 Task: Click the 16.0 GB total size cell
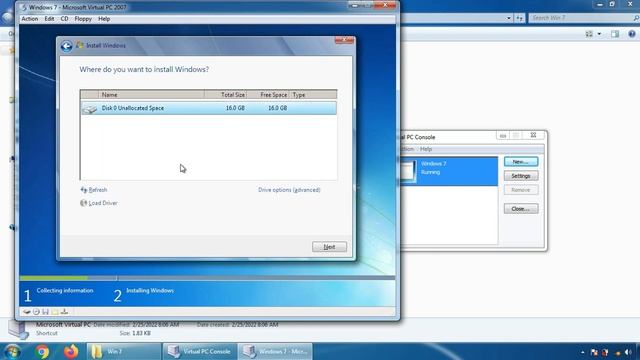point(235,108)
